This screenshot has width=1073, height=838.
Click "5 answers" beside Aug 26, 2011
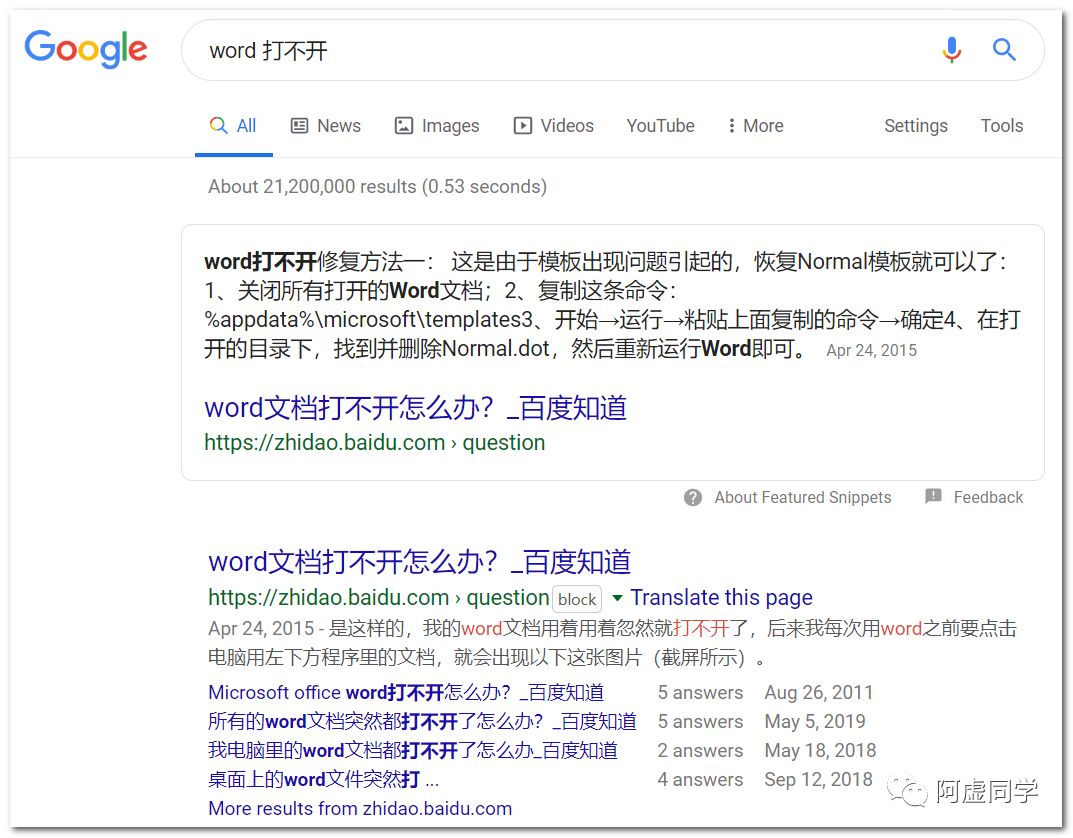click(700, 692)
